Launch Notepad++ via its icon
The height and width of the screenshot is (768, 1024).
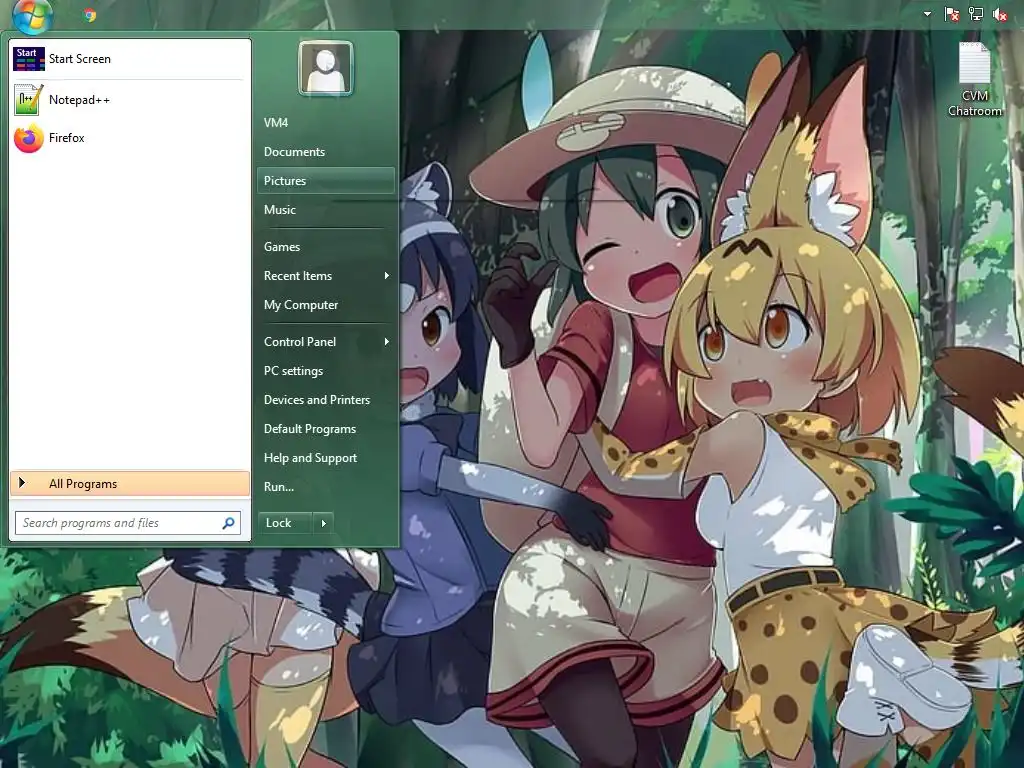(29, 100)
